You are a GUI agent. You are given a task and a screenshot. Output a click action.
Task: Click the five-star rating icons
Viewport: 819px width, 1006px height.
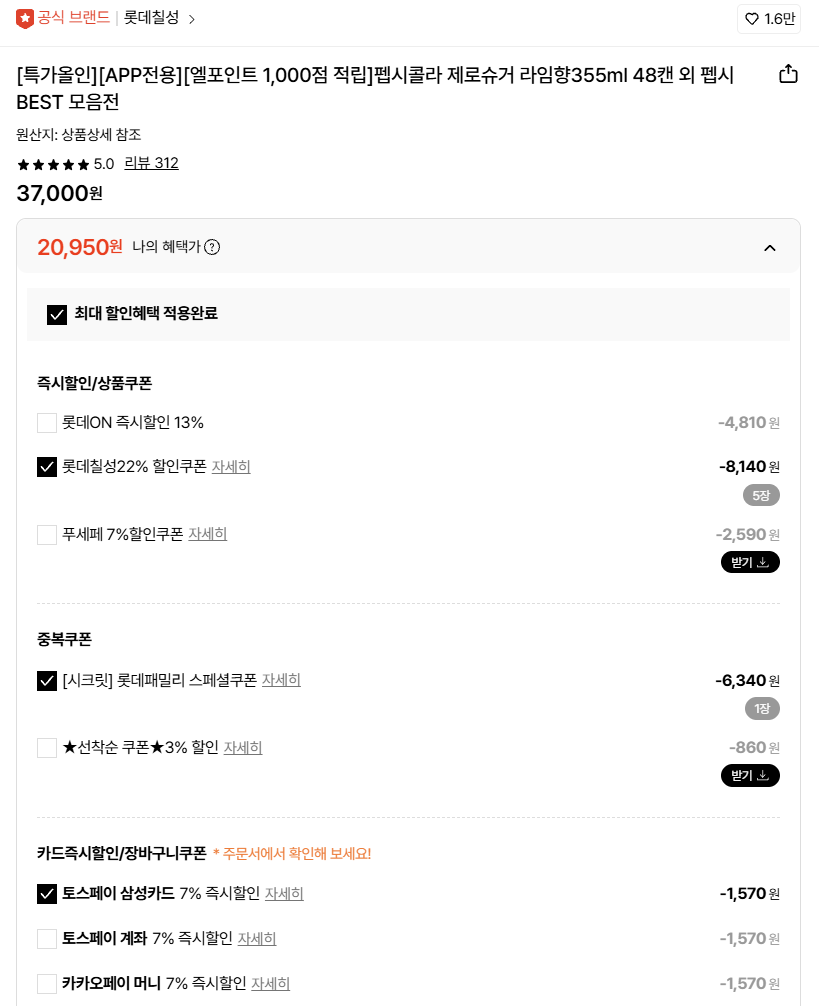(x=53, y=164)
